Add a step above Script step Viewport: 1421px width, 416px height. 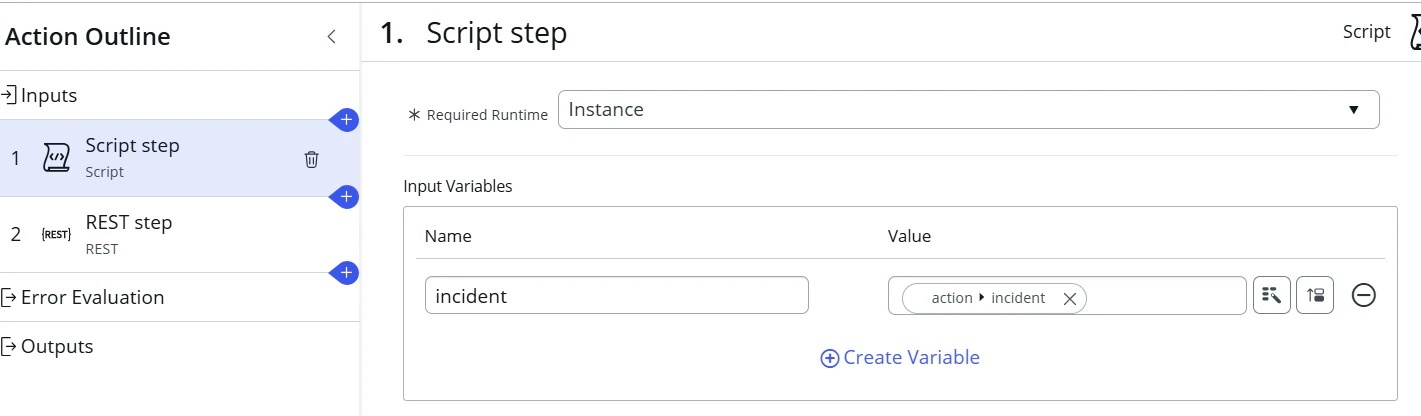click(x=346, y=120)
